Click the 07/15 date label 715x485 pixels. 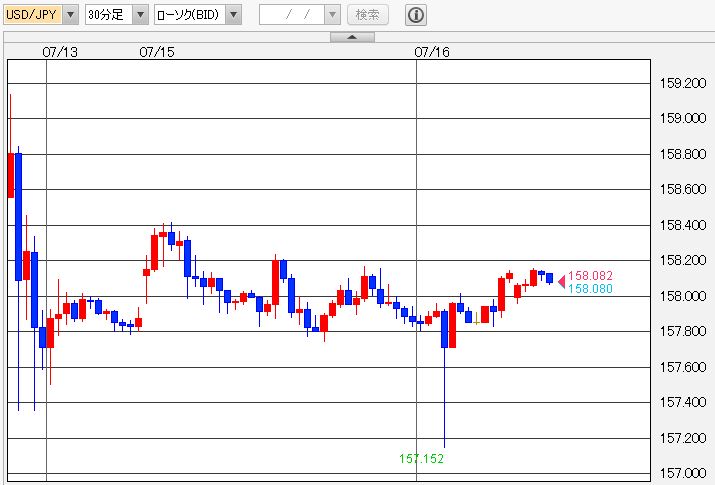point(157,52)
